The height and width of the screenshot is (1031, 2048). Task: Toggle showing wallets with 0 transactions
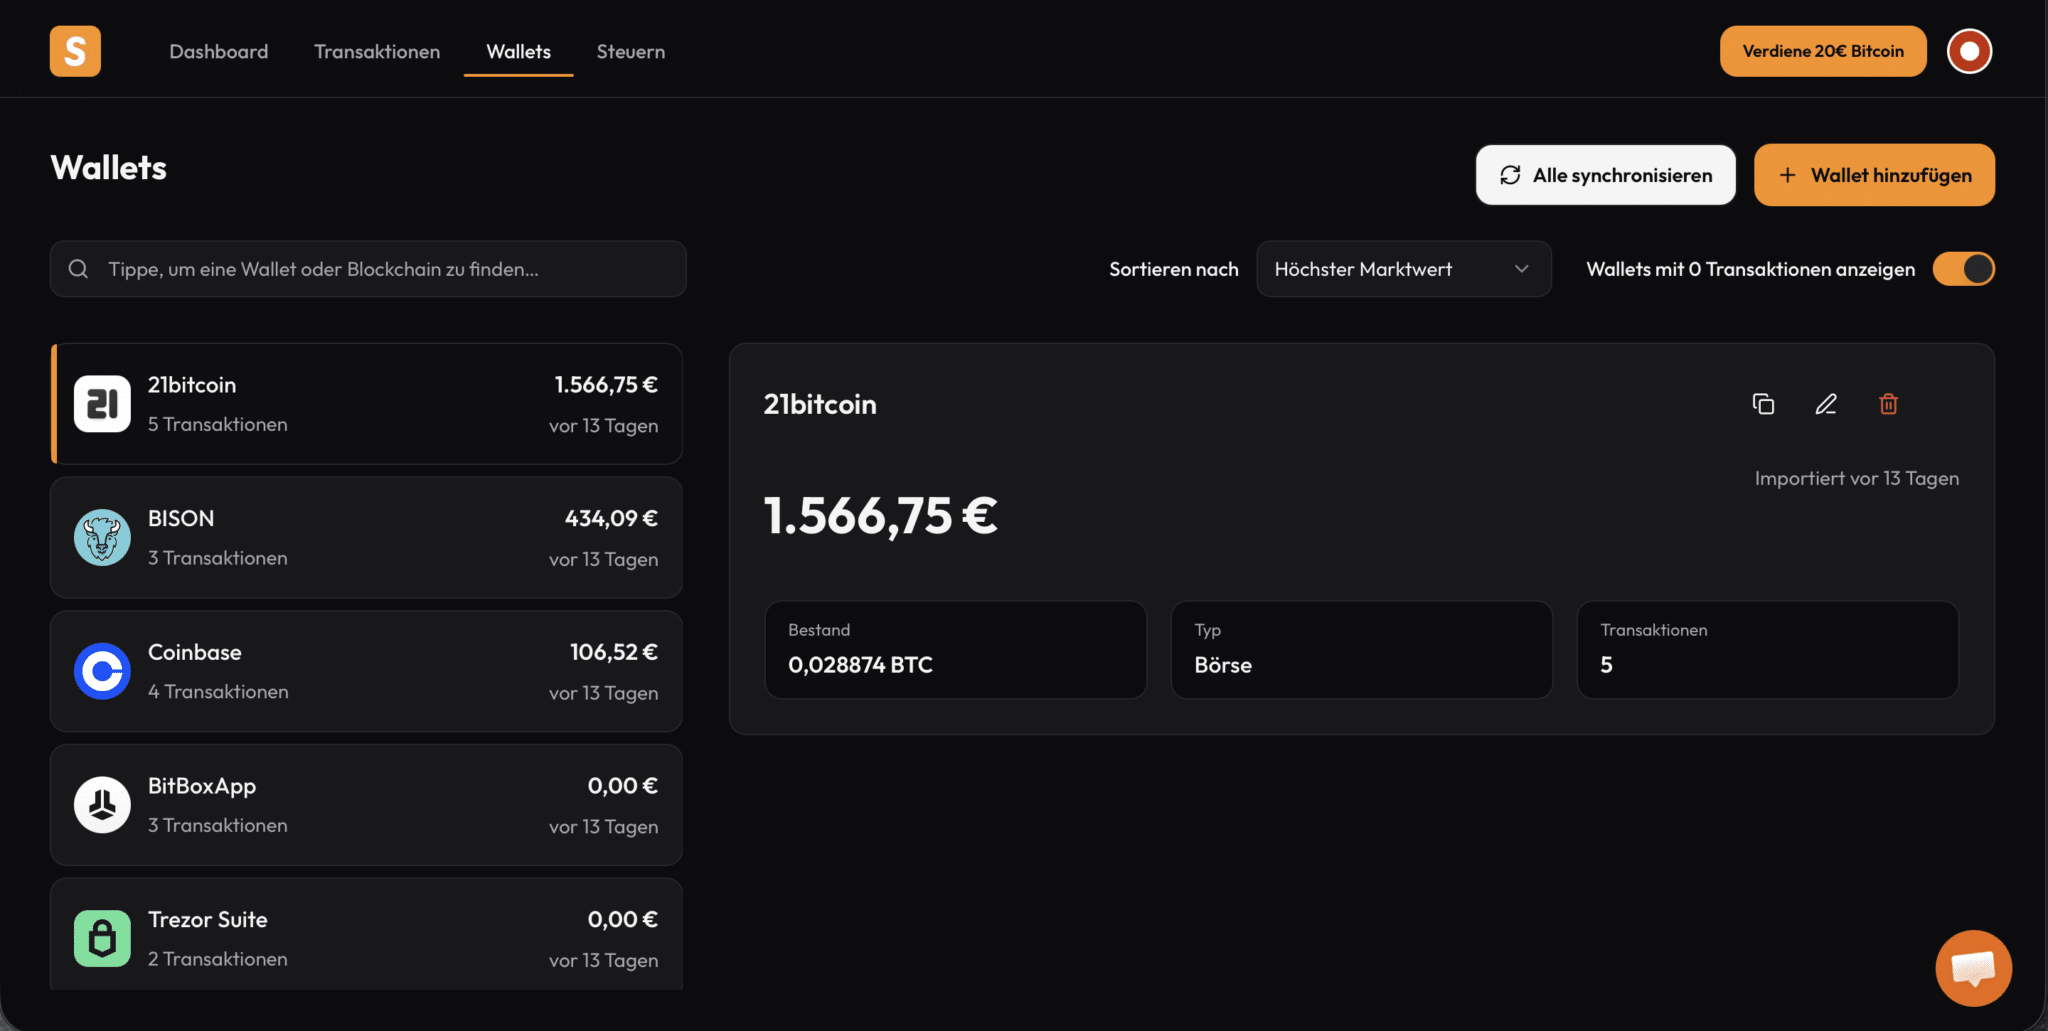(1963, 269)
